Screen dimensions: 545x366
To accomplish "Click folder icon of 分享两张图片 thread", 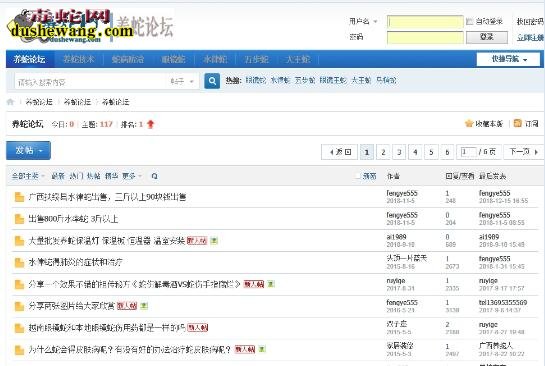I will 19,306.
